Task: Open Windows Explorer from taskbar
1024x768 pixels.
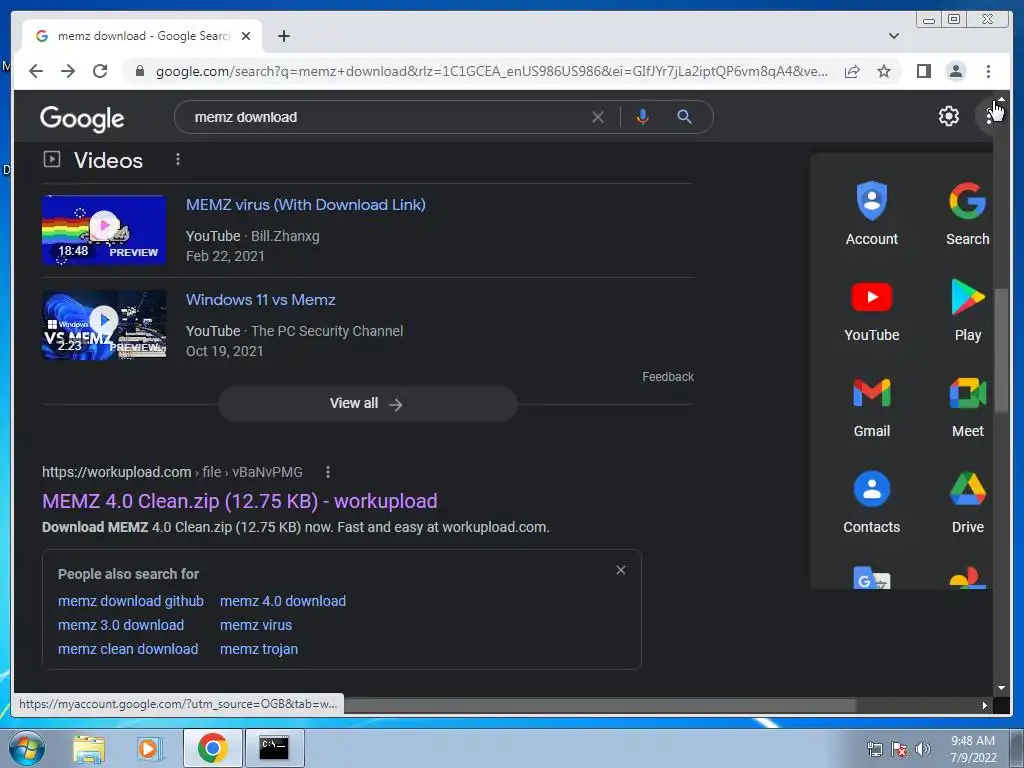Action: [x=89, y=748]
